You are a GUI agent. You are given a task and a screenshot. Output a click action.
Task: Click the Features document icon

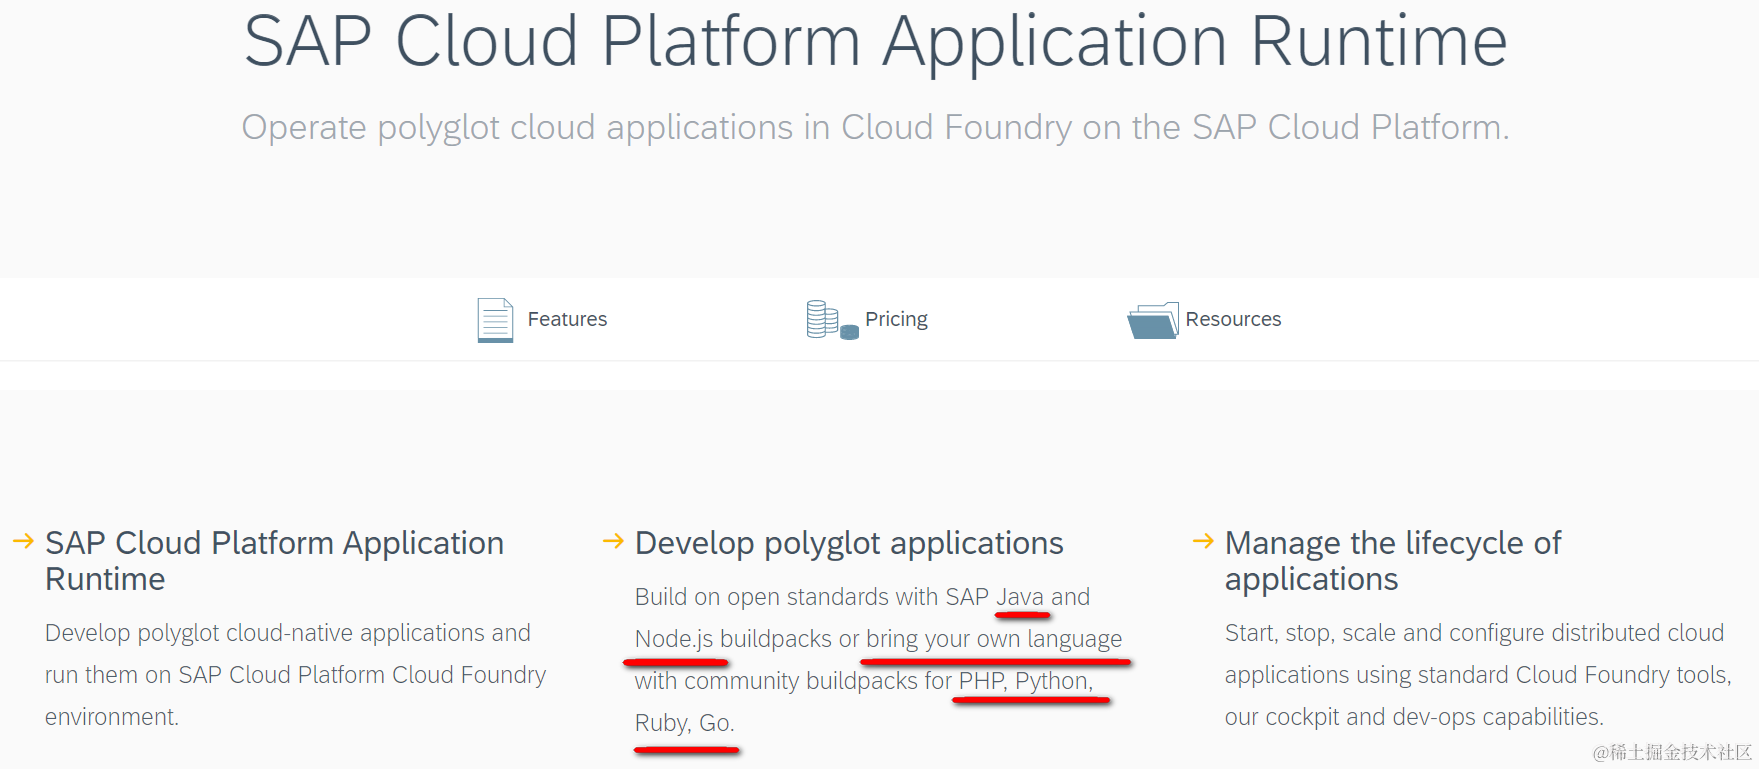coord(495,320)
